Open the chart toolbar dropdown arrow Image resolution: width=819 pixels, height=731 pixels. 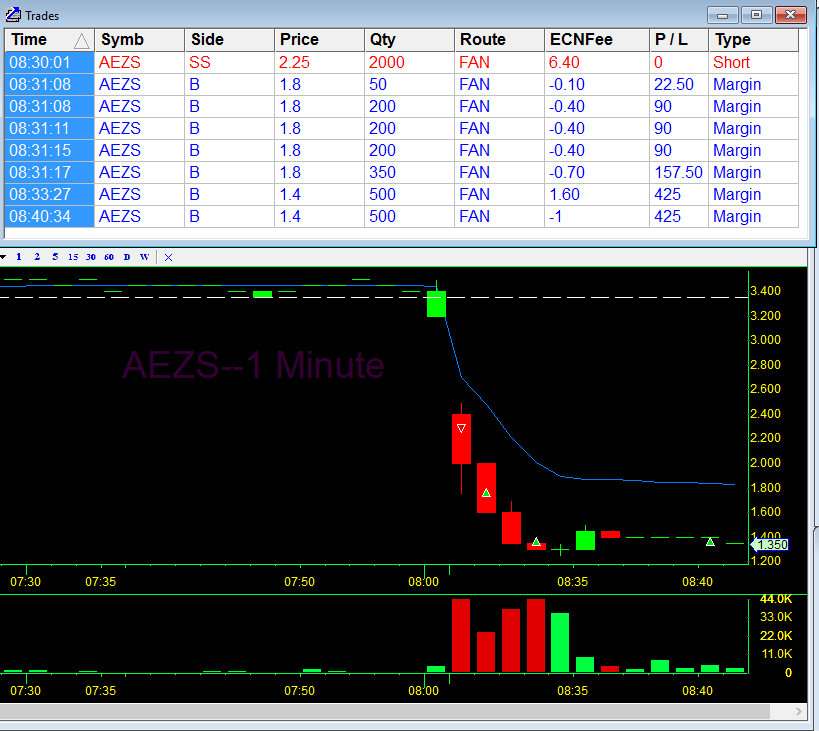coord(3,257)
